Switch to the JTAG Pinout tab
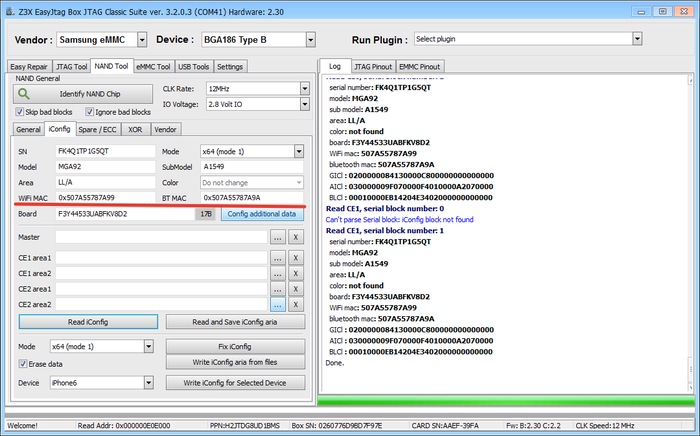Image resolution: width=700 pixels, height=436 pixels. point(373,66)
